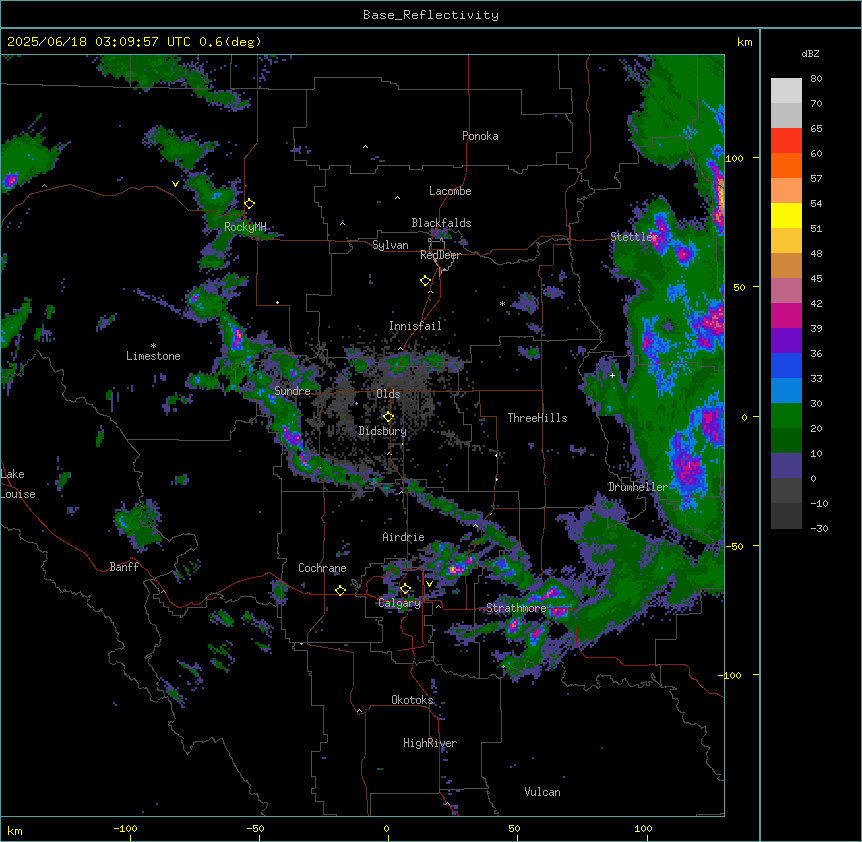Click the Banff town label

click(x=124, y=567)
